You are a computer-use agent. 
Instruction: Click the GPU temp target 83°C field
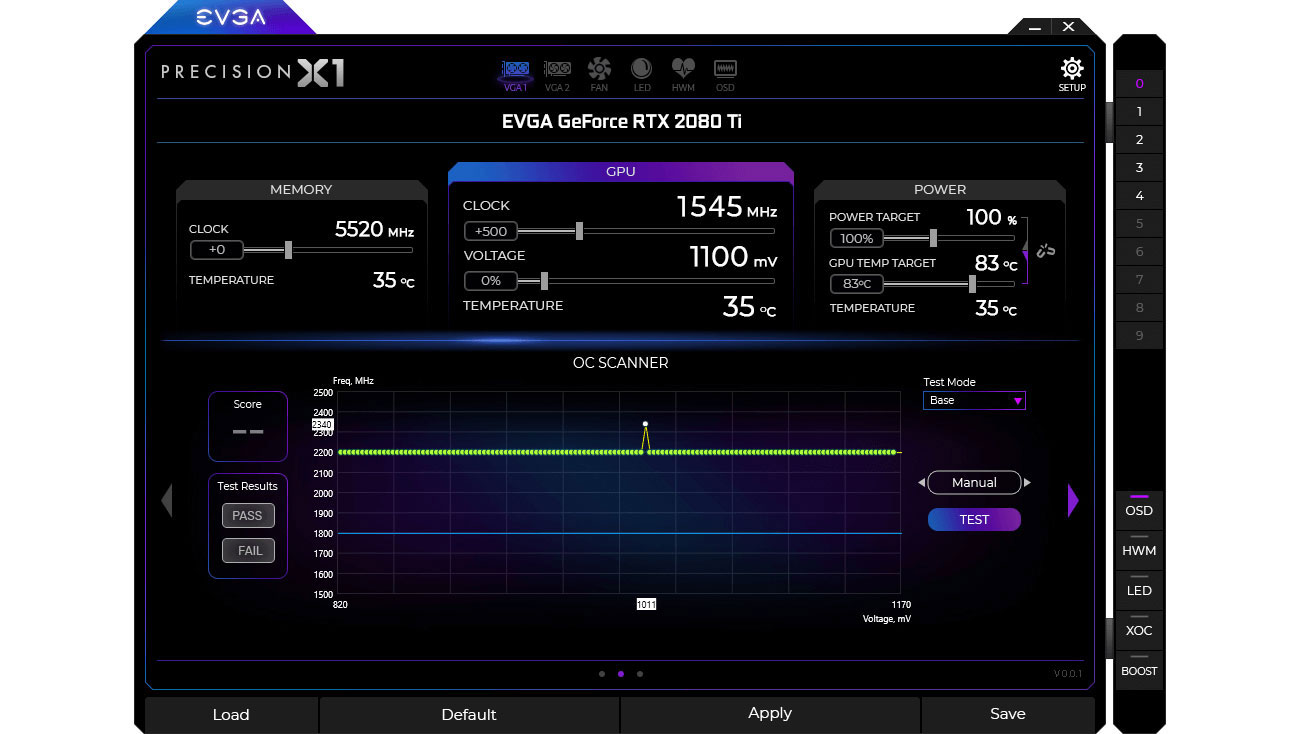[x=857, y=284]
